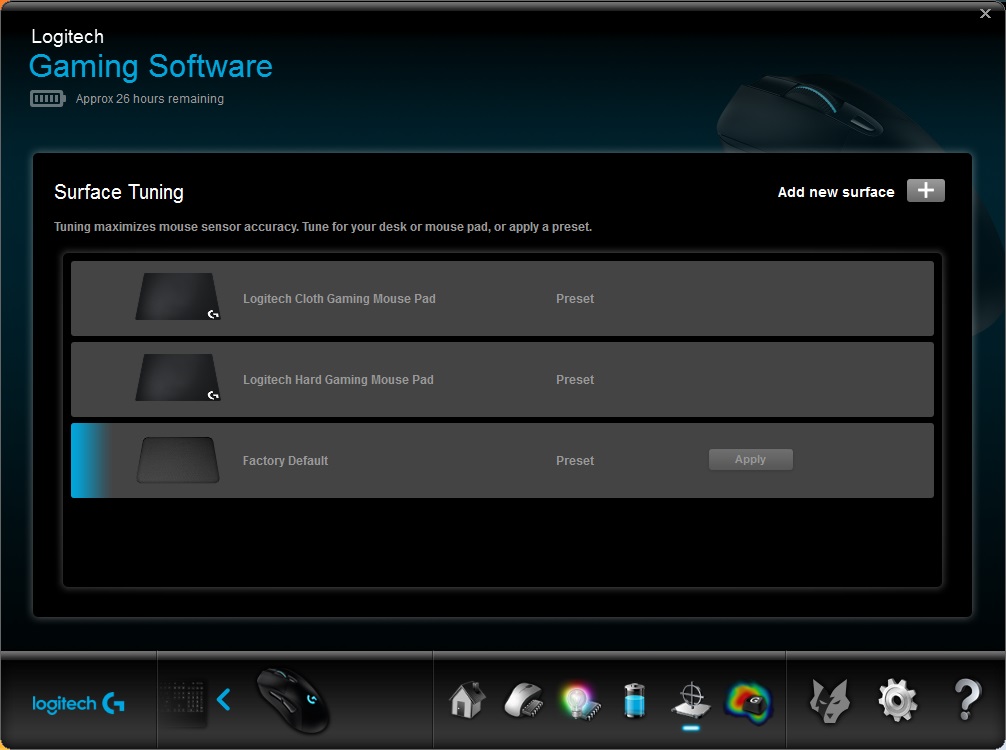Click the Factory Default pad thumbnail
1006x750 pixels.
point(178,460)
